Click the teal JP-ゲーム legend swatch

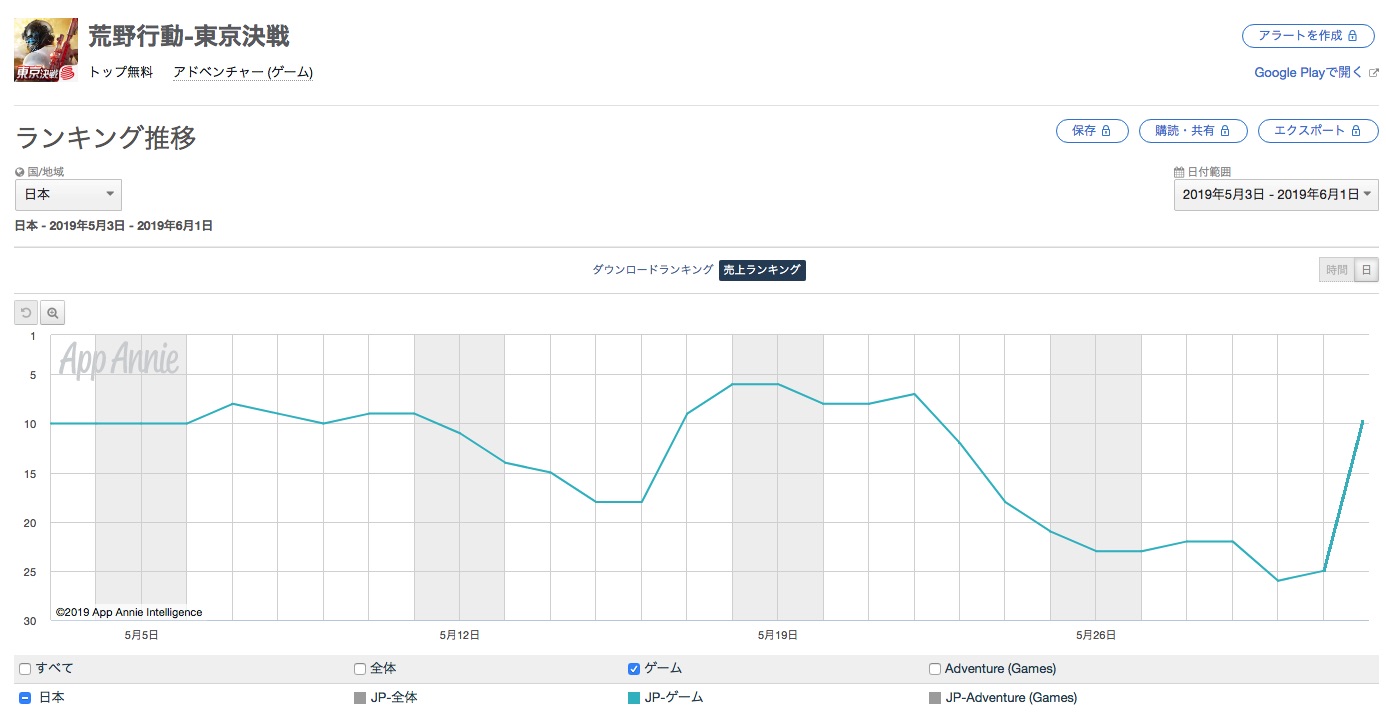coord(634,697)
